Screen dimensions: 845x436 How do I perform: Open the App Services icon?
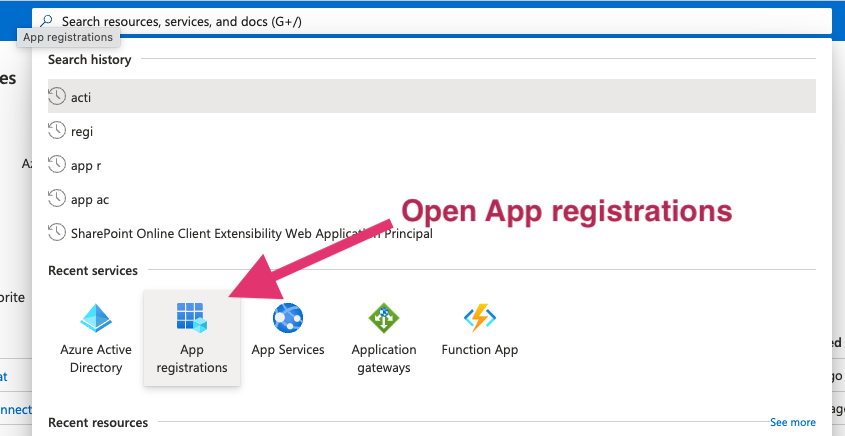coord(288,317)
